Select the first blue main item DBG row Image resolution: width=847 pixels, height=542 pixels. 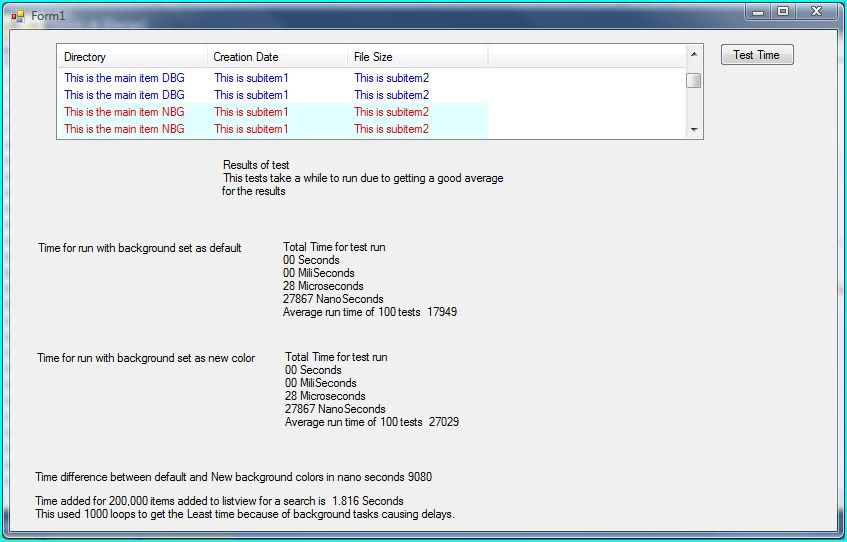click(x=124, y=78)
